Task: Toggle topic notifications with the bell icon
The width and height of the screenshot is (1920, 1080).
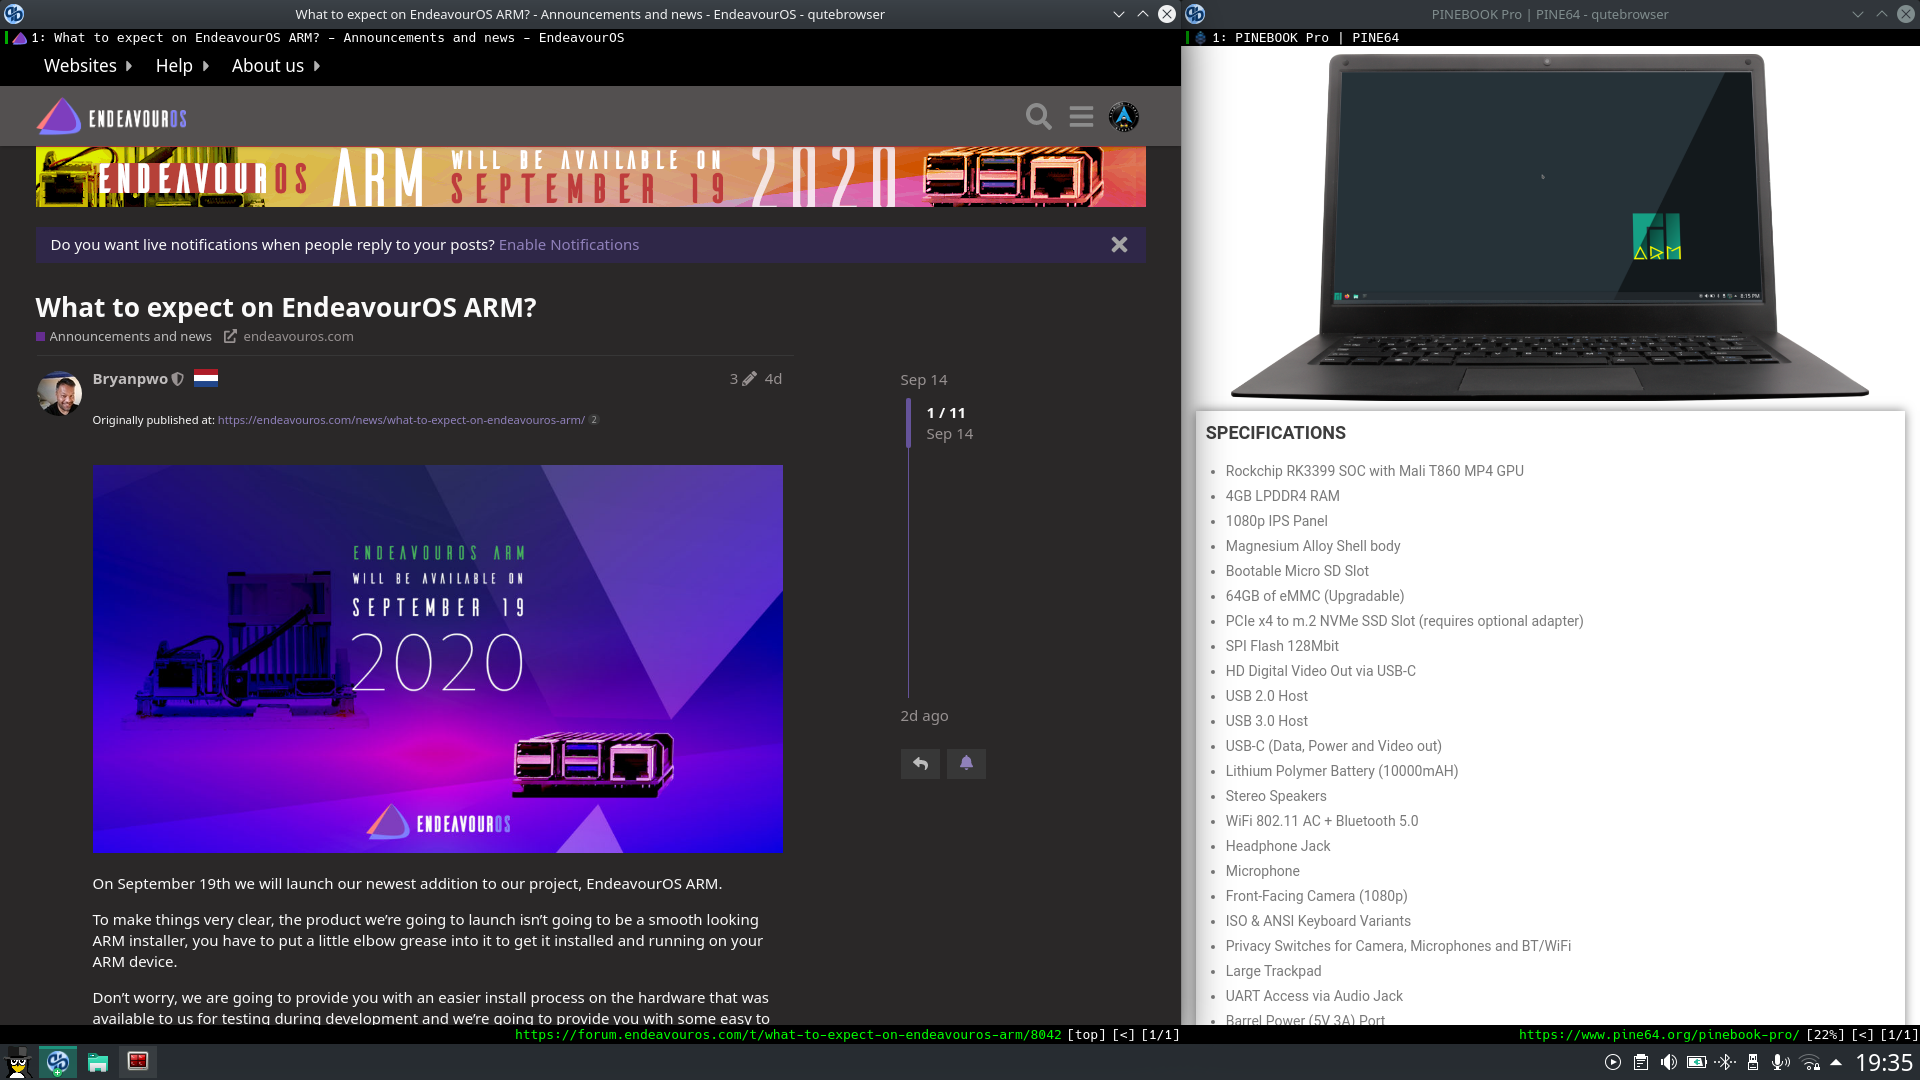Action: click(965, 763)
